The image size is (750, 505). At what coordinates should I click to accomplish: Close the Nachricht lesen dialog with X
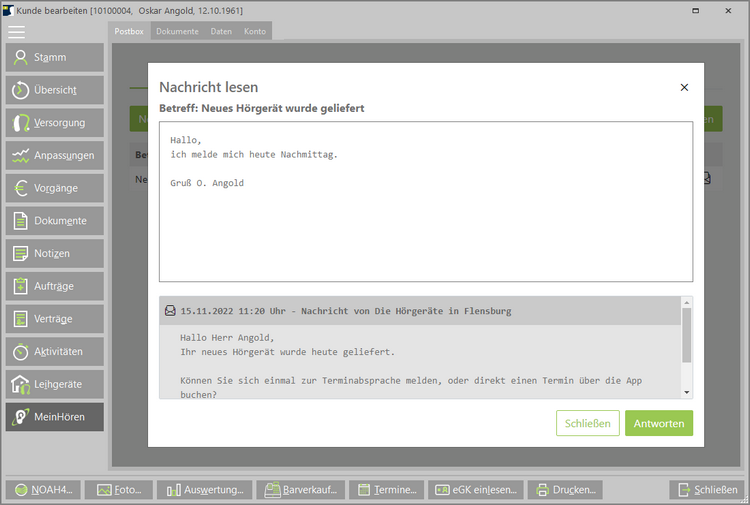click(x=684, y=87)
